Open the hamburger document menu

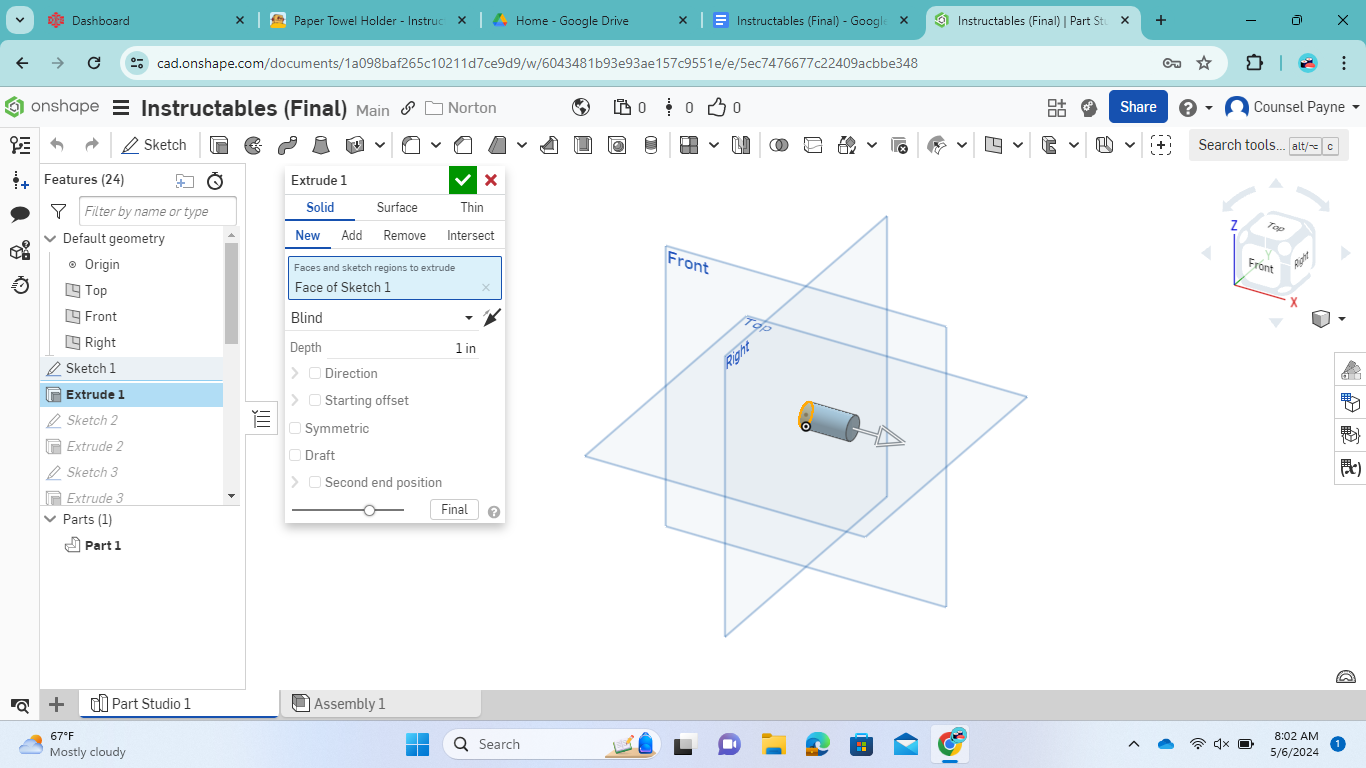121,108
